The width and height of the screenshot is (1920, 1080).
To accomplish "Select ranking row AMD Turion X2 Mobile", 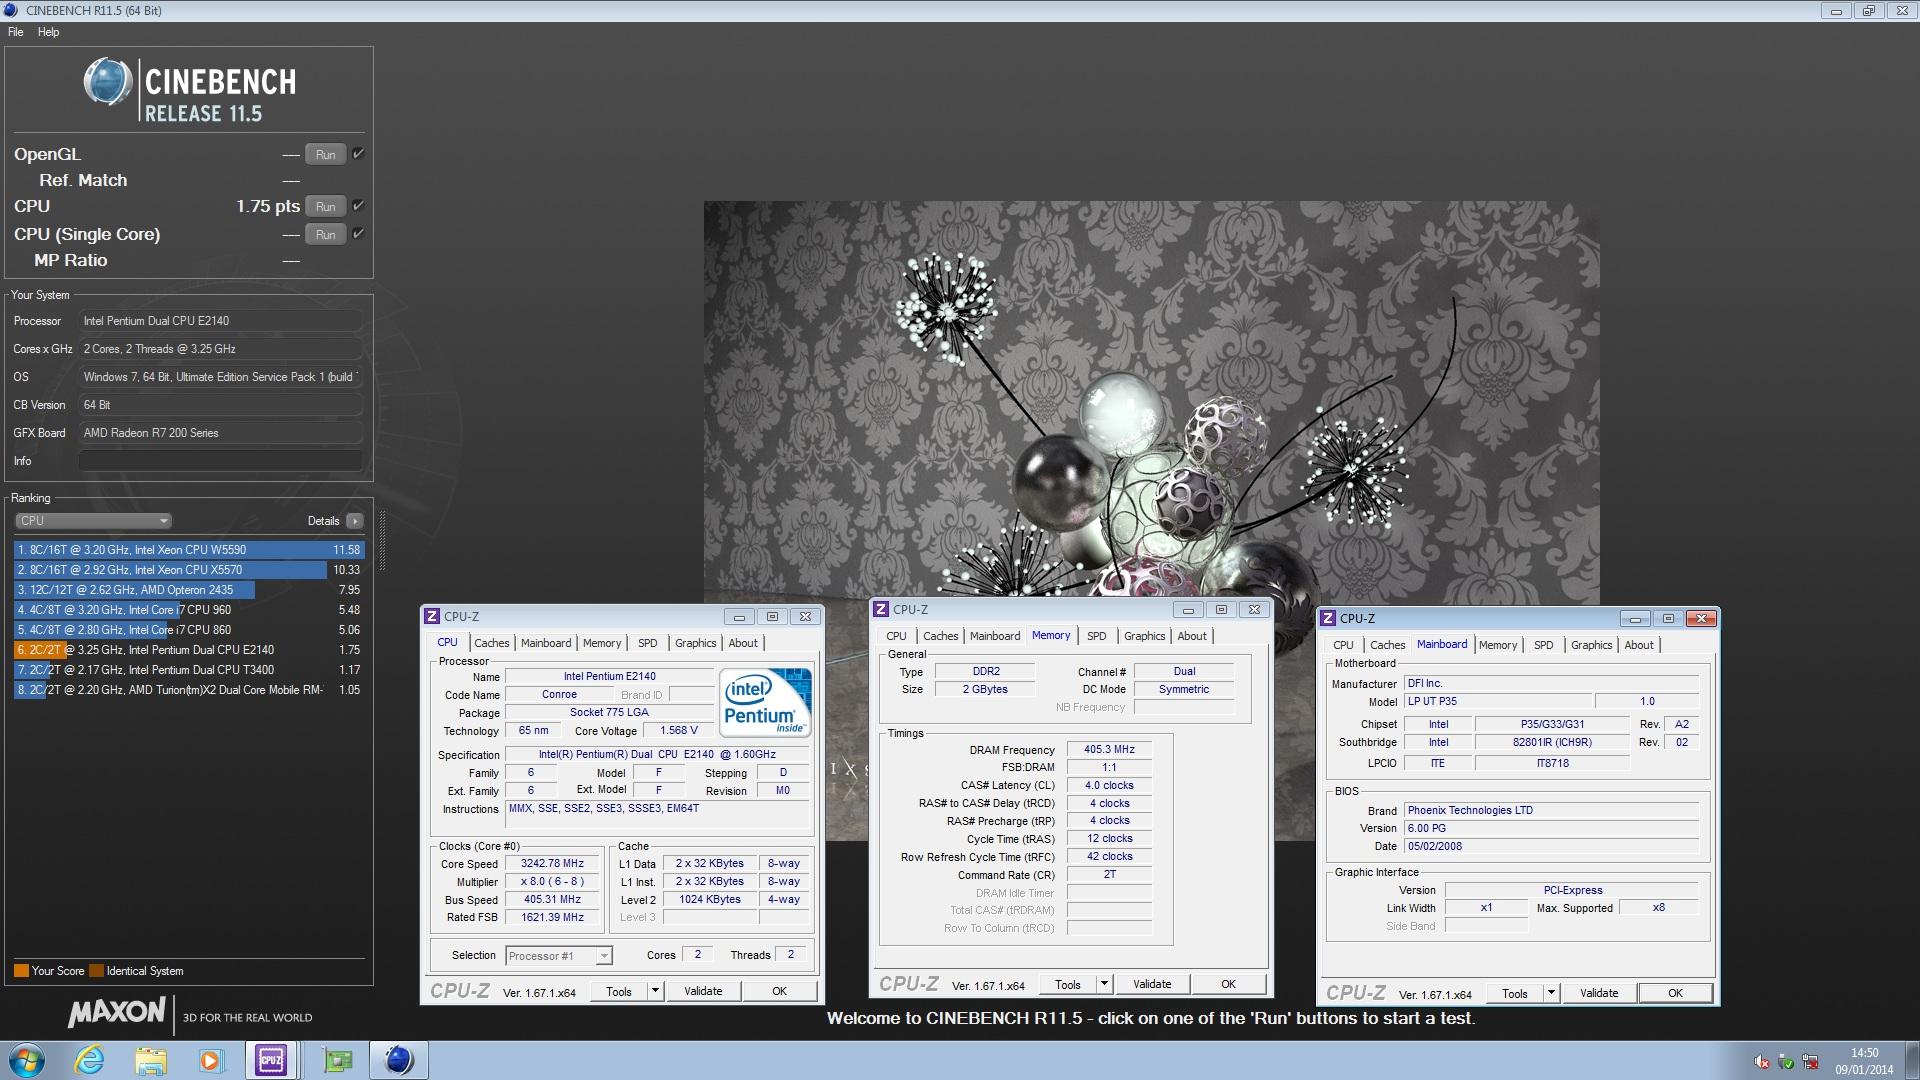I will (189, 690).
